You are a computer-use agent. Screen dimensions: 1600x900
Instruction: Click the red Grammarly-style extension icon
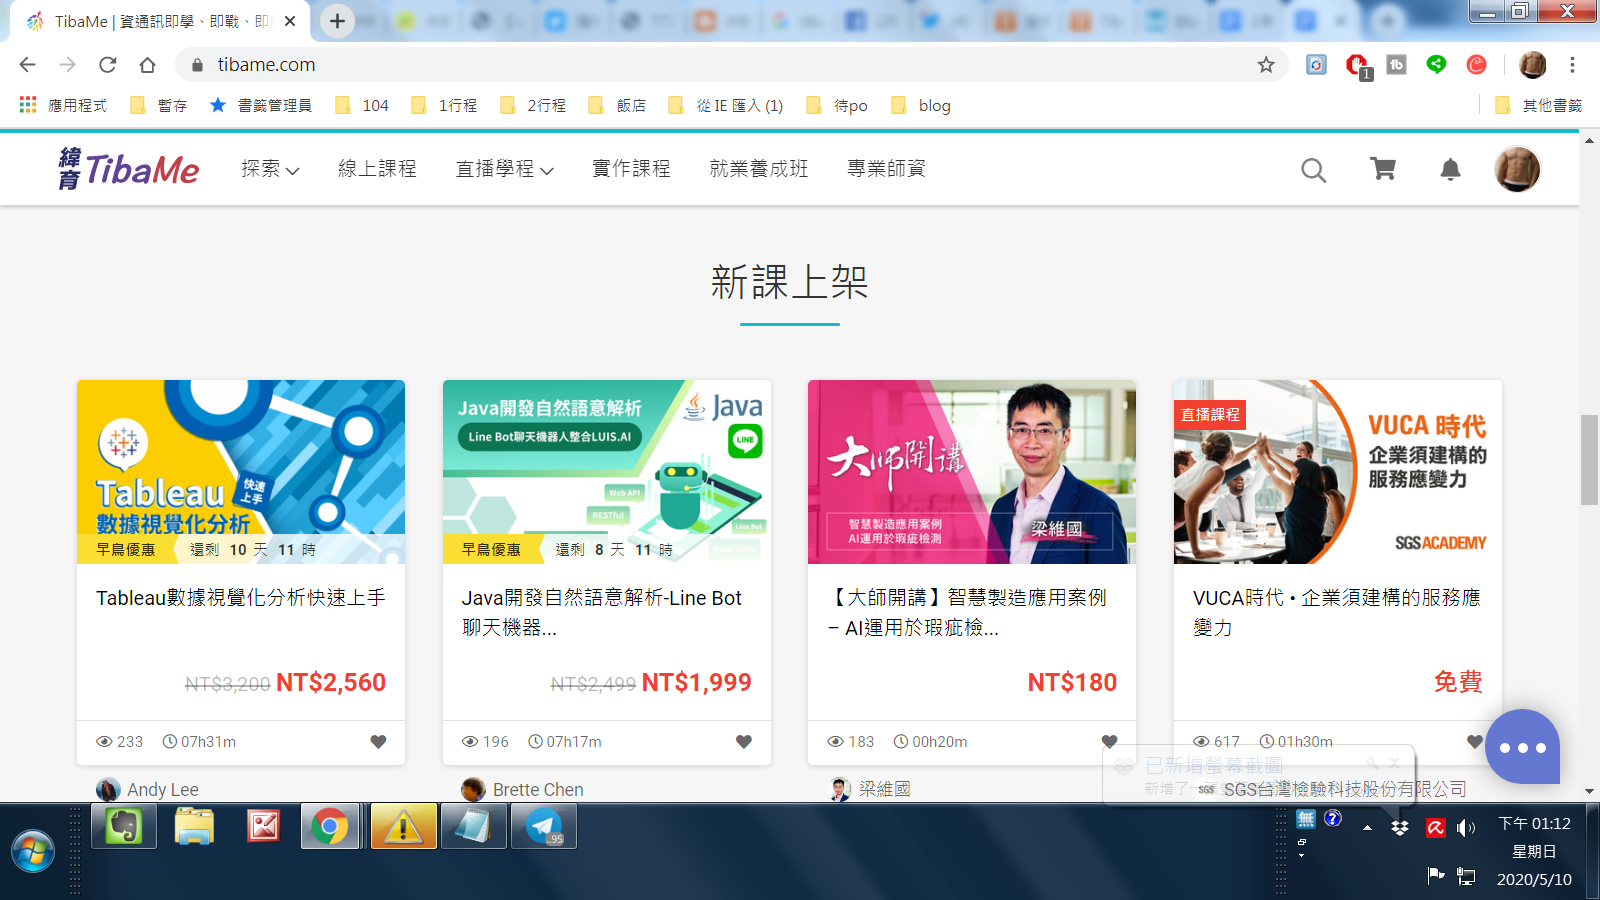point(1476,65)
